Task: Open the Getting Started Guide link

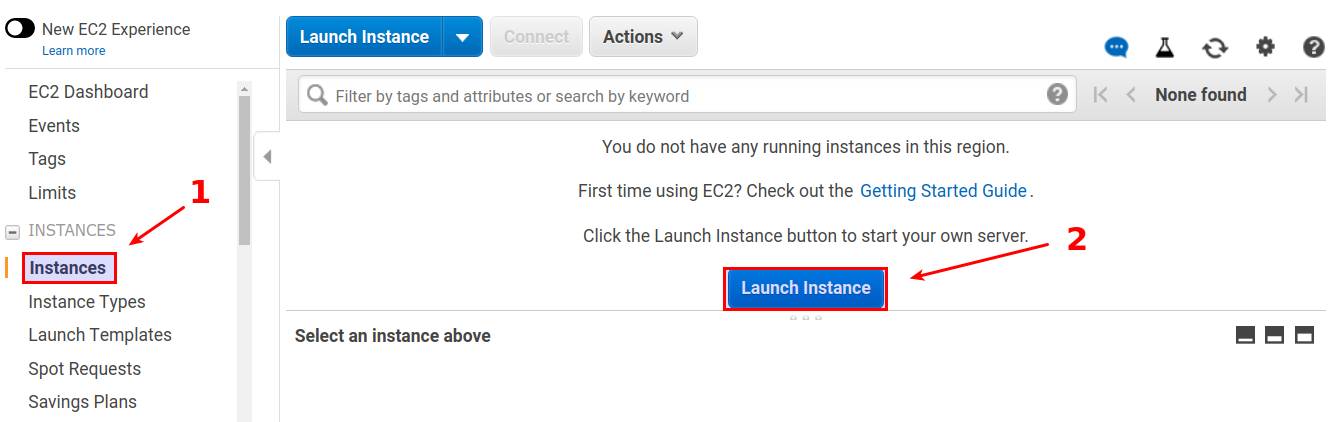Action: point(943,190)
